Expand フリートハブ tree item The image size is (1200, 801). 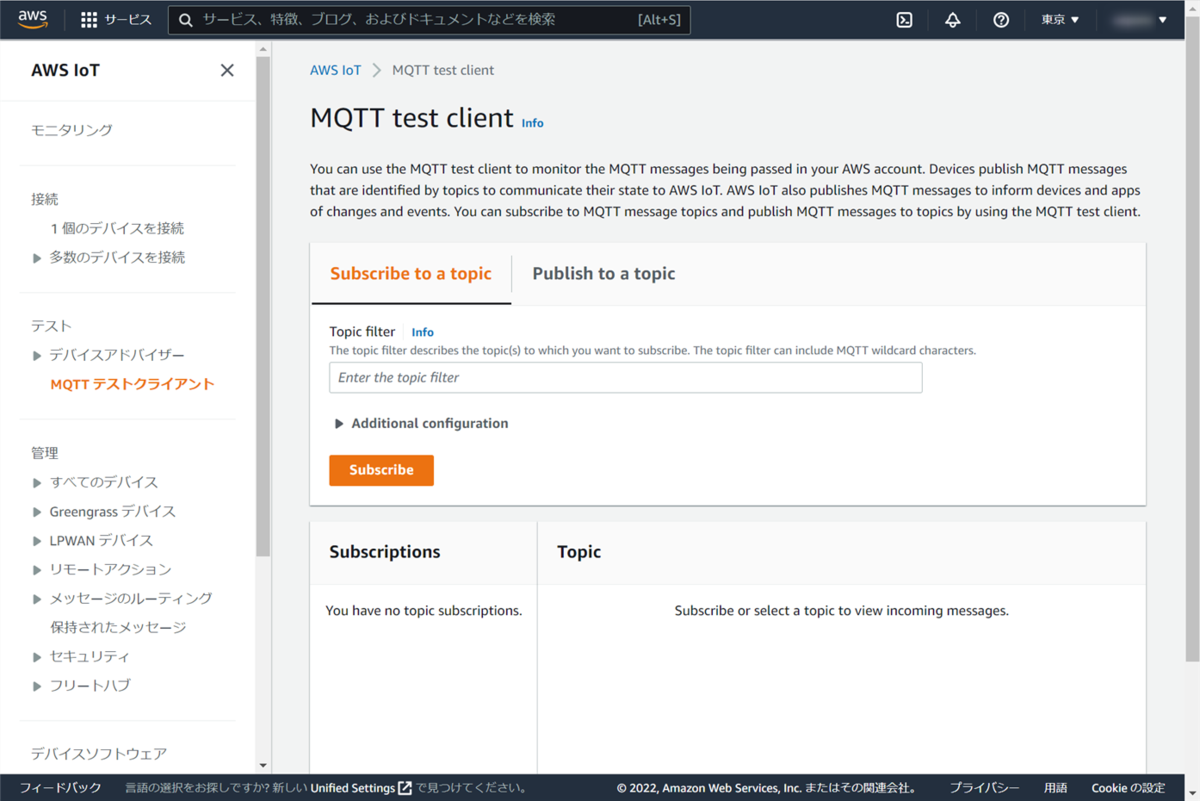(37, 686)
